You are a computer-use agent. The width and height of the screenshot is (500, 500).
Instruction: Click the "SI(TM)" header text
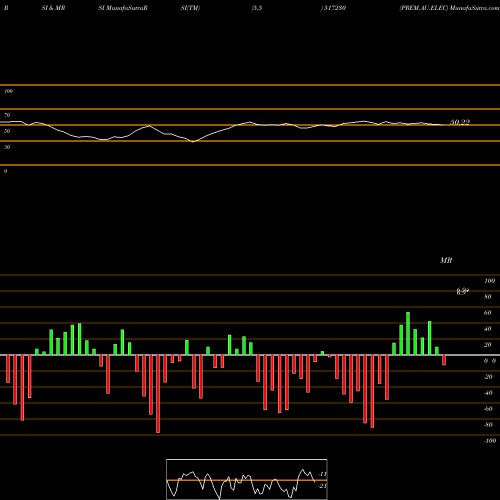[190, 8]
